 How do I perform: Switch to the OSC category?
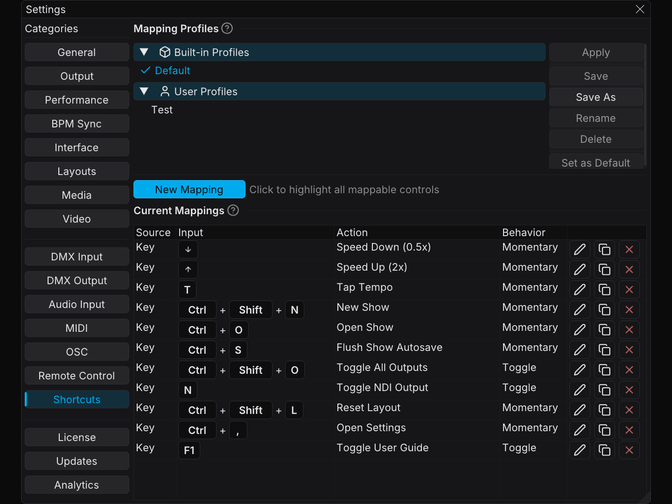(x=77, y=352)
